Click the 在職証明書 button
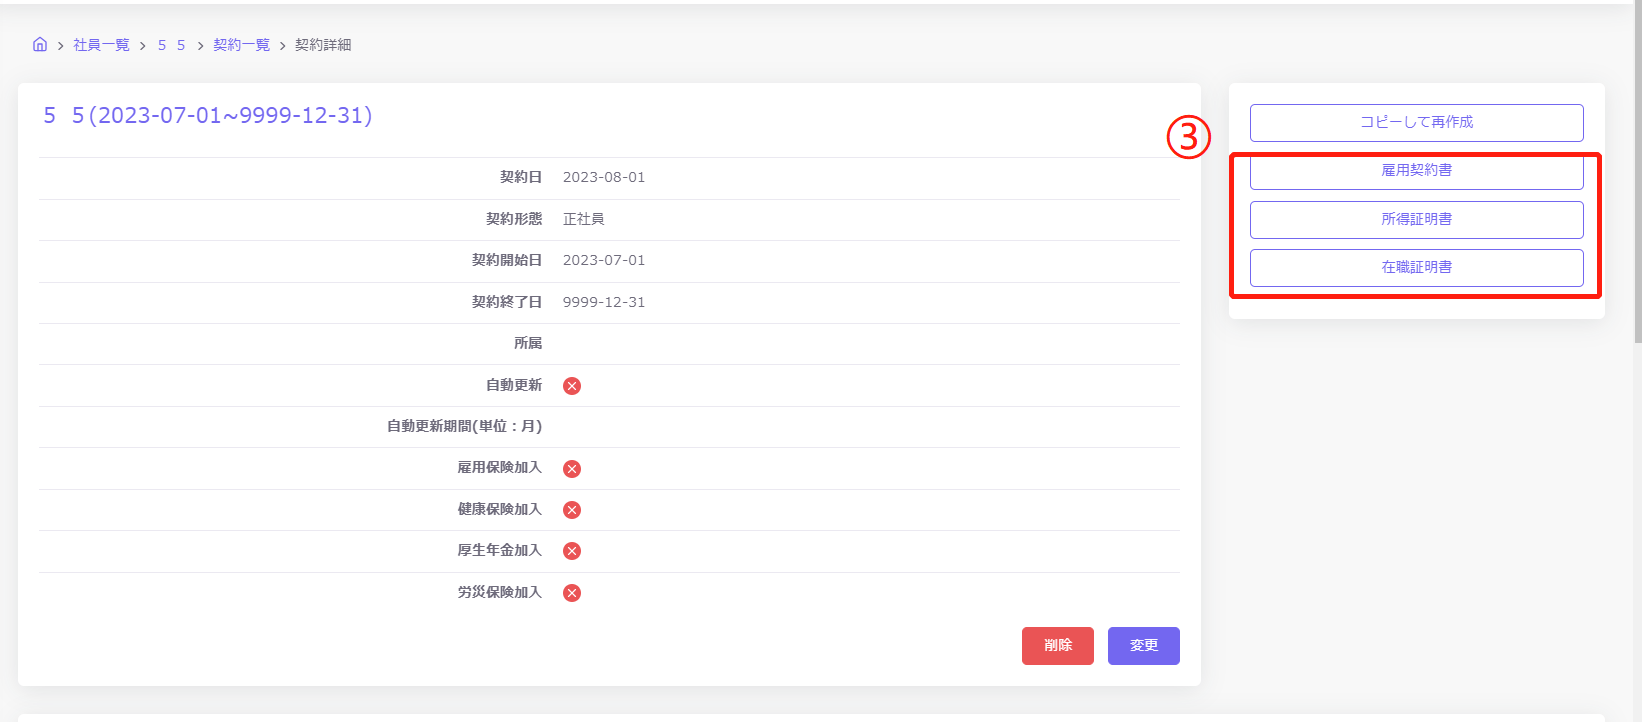Viewport: 1642px width, 722px height. pyautogui.click(x=1416, y=267)
